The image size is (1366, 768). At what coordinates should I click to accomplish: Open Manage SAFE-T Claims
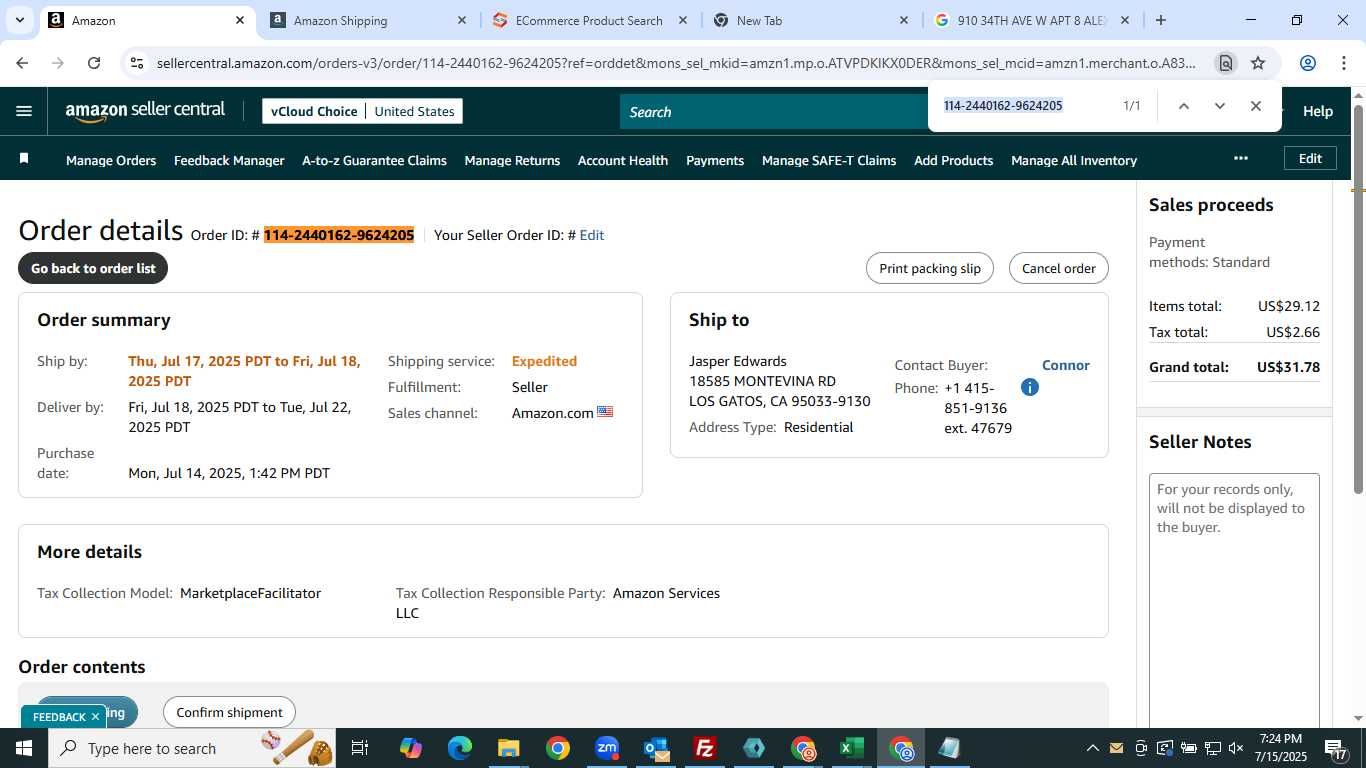point(829,160)
